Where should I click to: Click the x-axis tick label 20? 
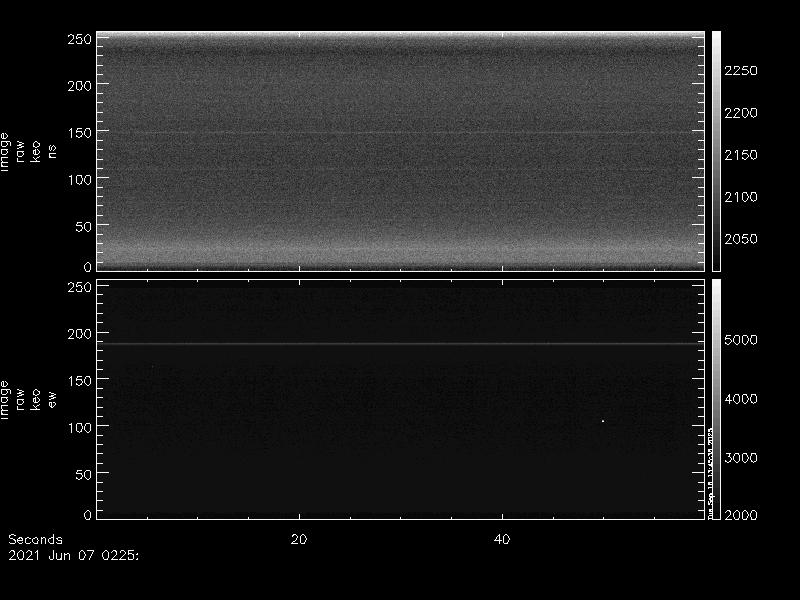pyautogui.click(x=298, y=539)
